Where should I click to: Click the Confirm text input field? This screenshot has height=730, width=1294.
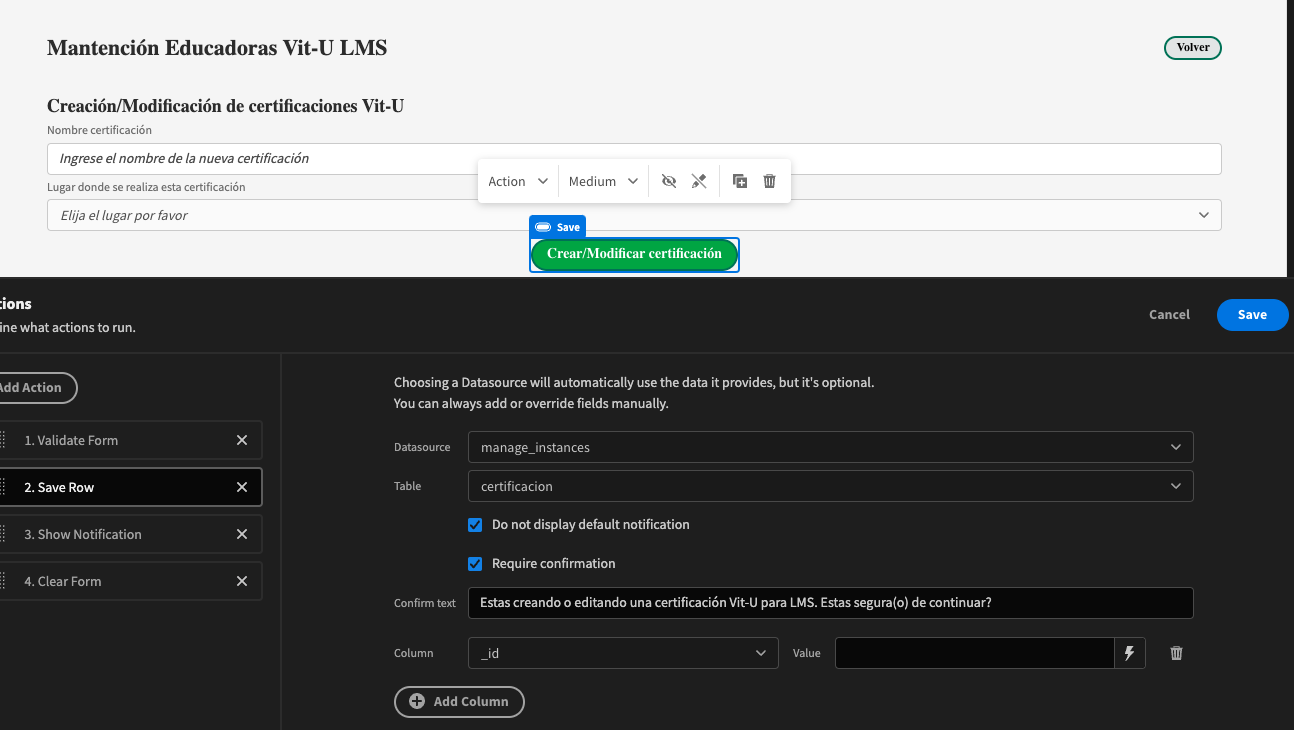830,603
